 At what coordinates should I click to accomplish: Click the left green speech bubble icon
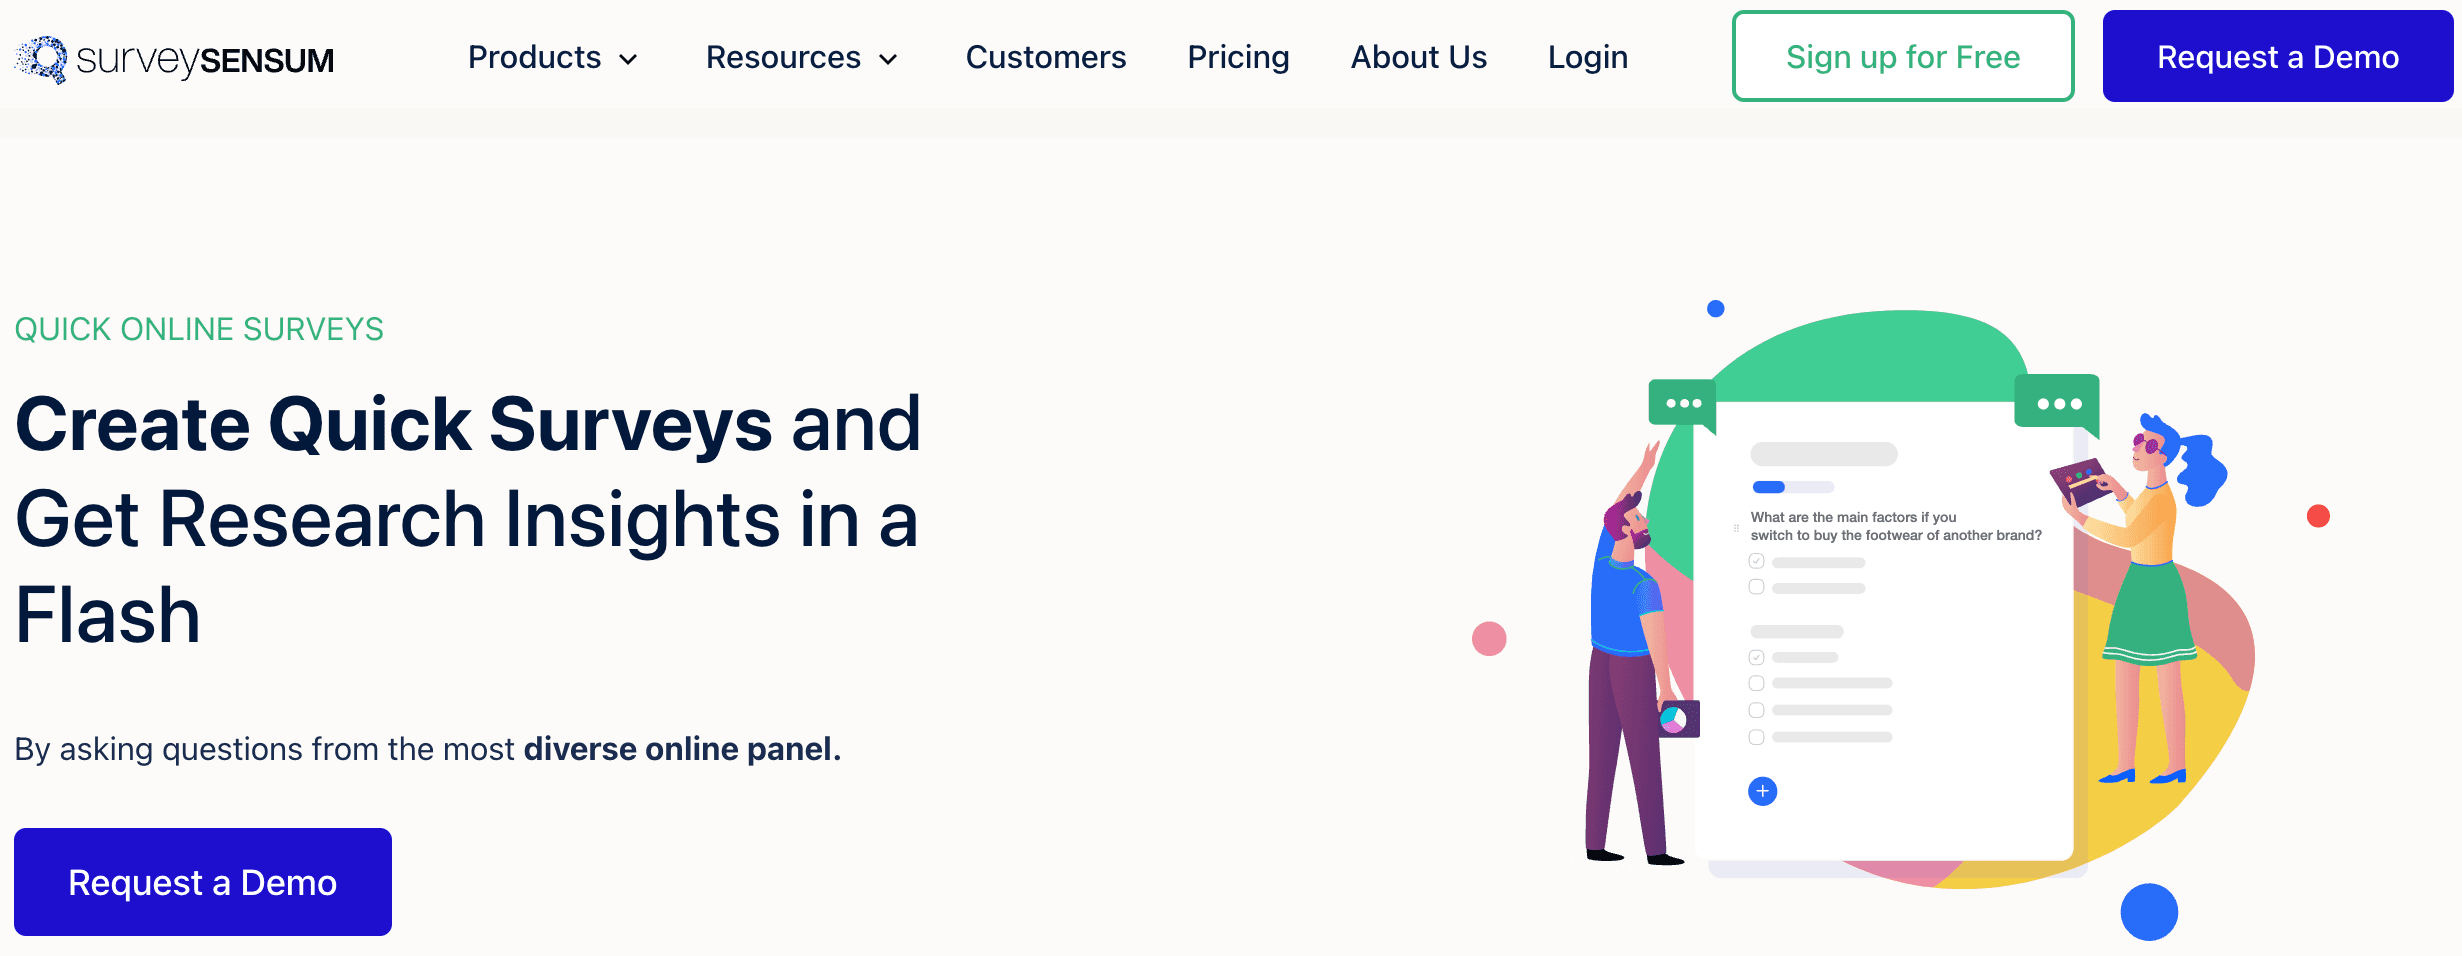(x=1685, y=402)
